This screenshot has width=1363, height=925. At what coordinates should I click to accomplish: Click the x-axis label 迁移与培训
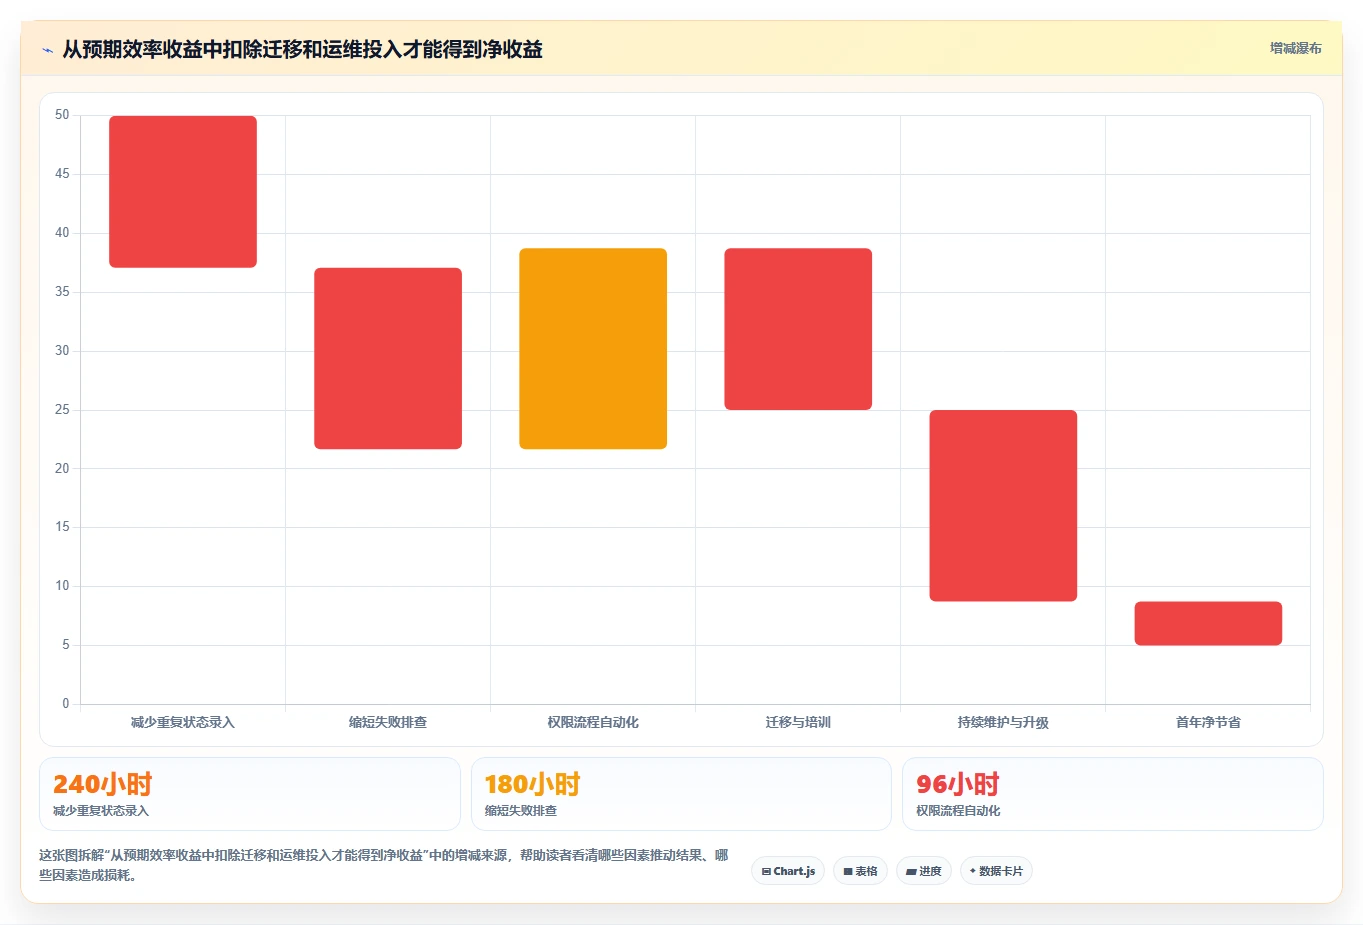(798, 722)
